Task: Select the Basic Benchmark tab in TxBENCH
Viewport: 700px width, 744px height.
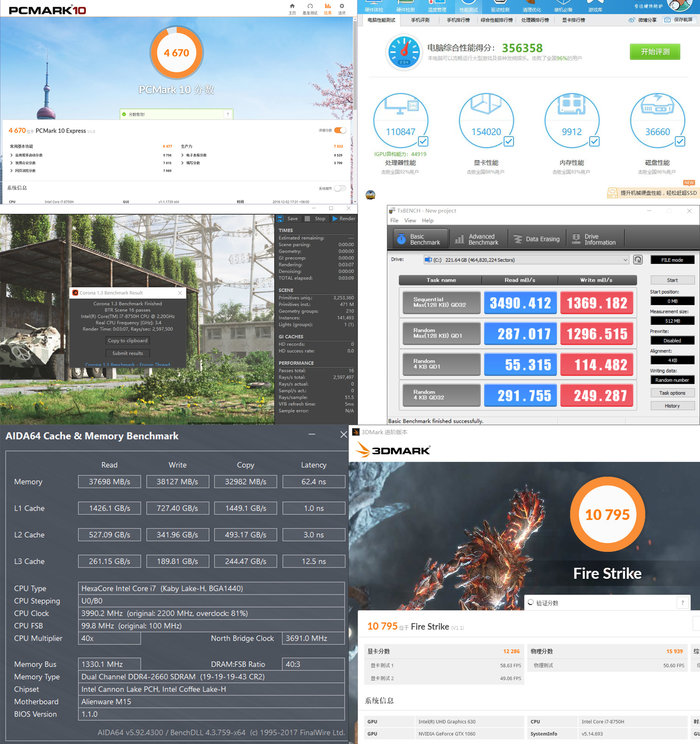Action: 420,239
